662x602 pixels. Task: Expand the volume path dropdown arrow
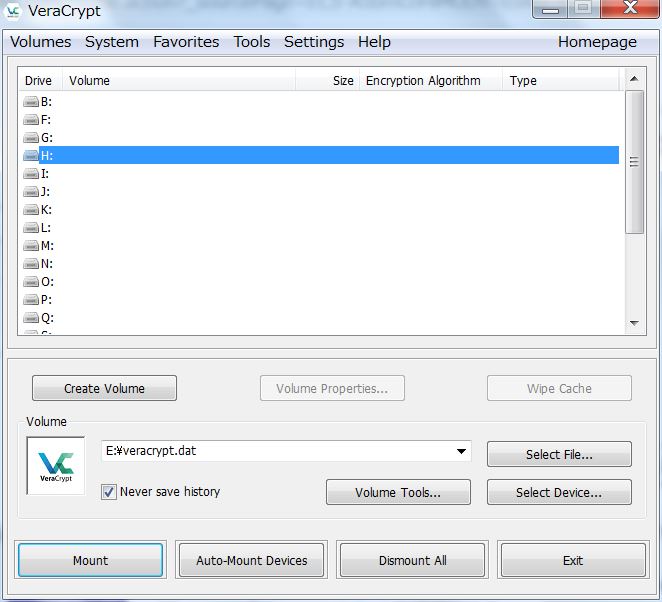(x=461, y=451)
